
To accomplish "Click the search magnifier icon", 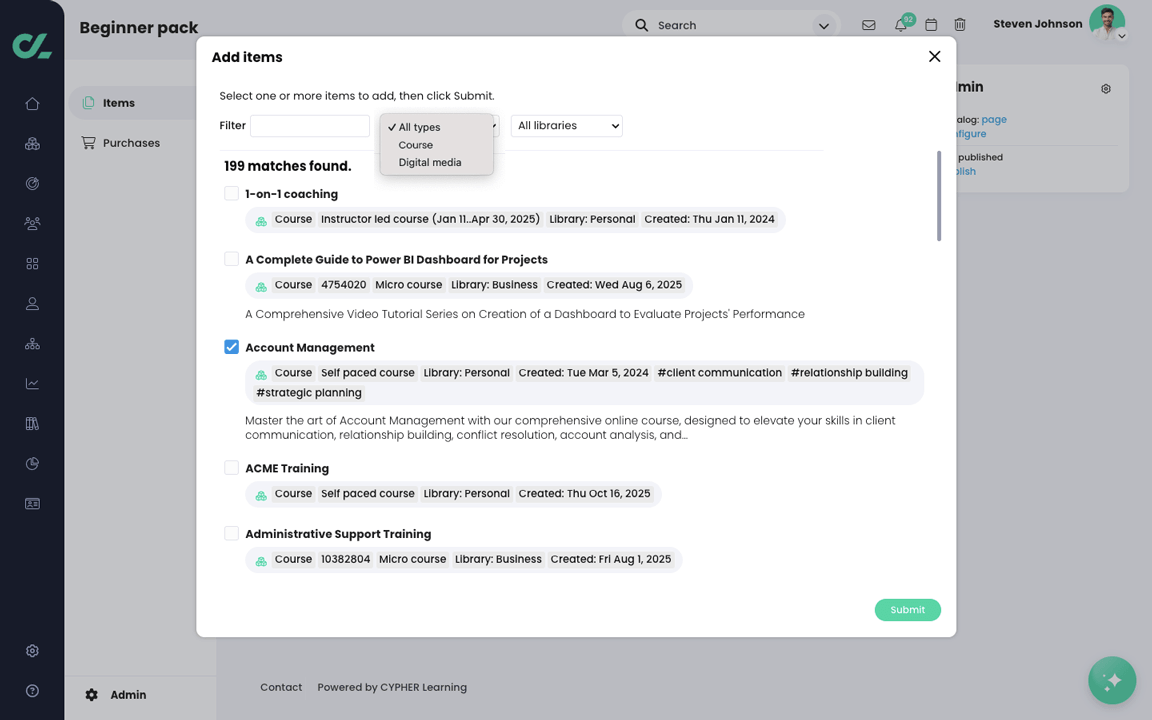I will click(641, 25).
